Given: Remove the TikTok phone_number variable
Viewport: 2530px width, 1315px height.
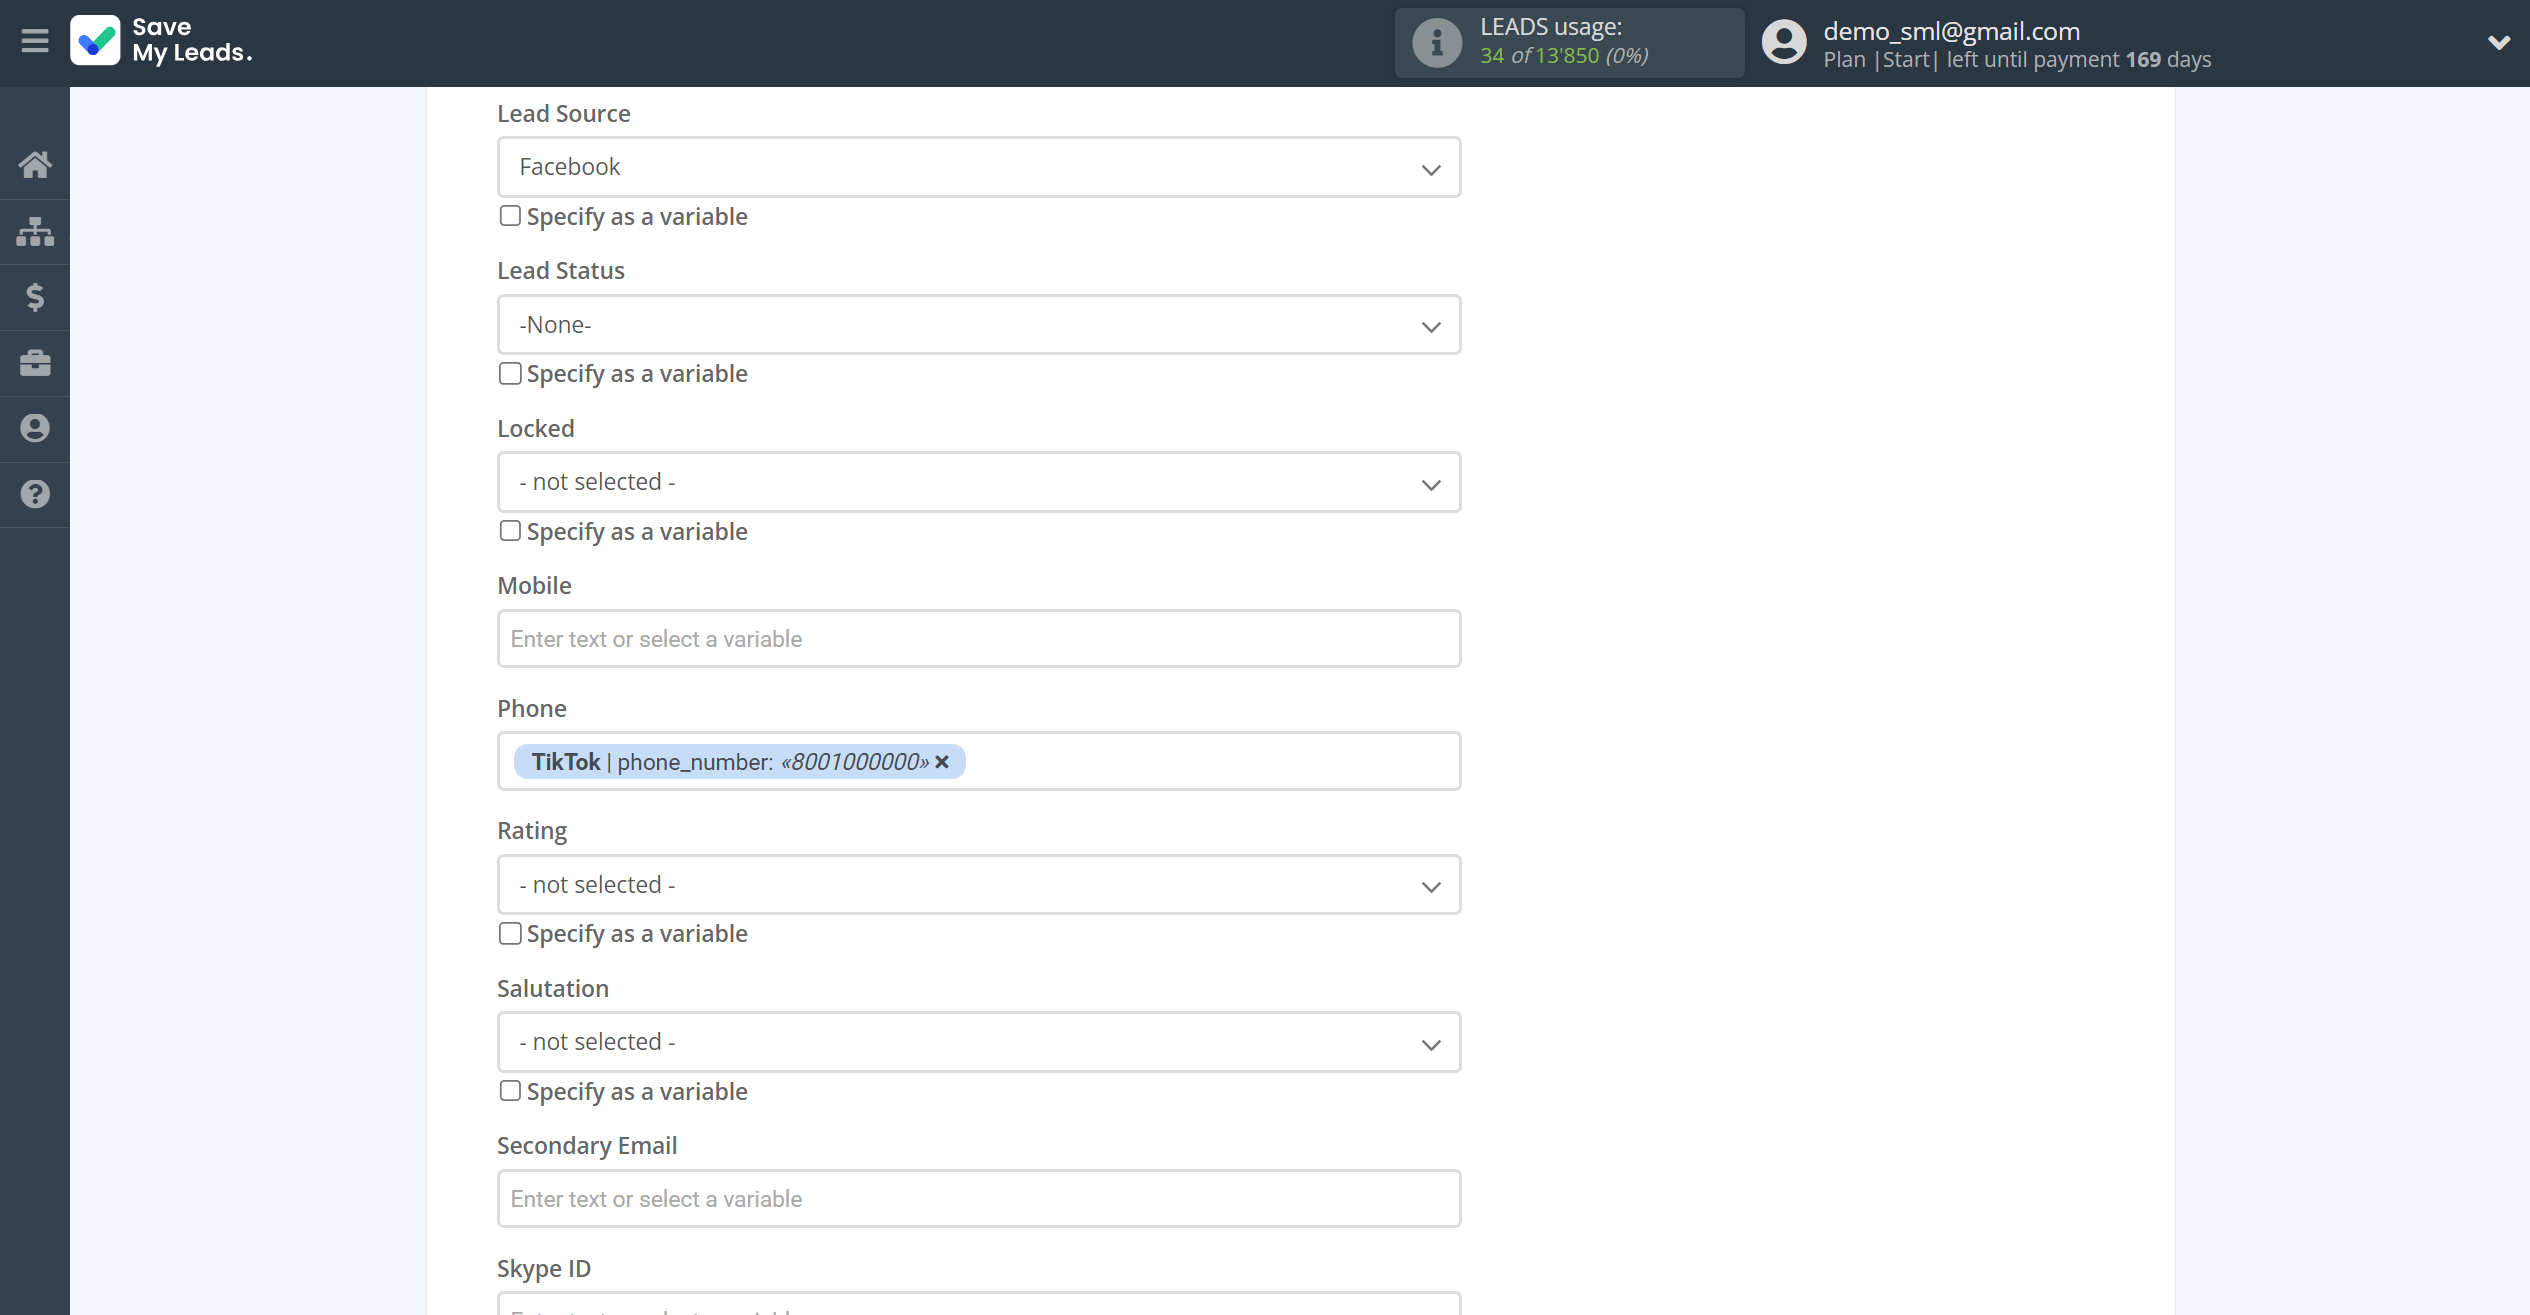Looking at the screenshot, I should pos(942,762).
